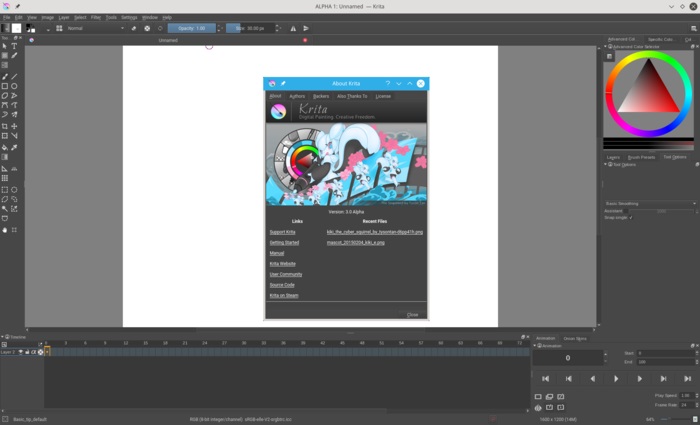This screenshot has width=700, height=425.
Task: Open the Filter menu
Action: [95, 17]
